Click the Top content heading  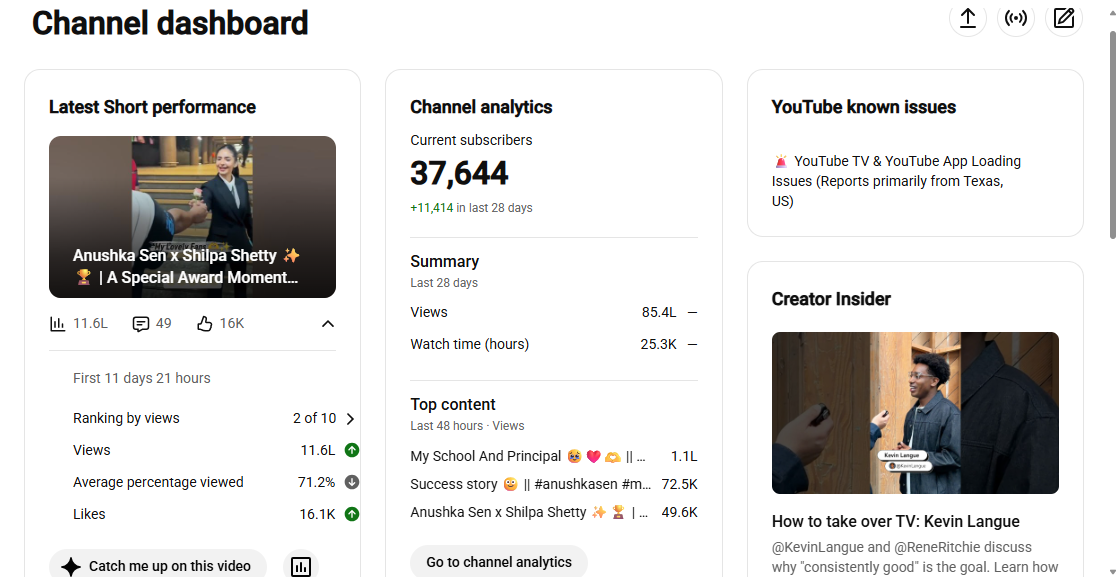coord(452,405)
